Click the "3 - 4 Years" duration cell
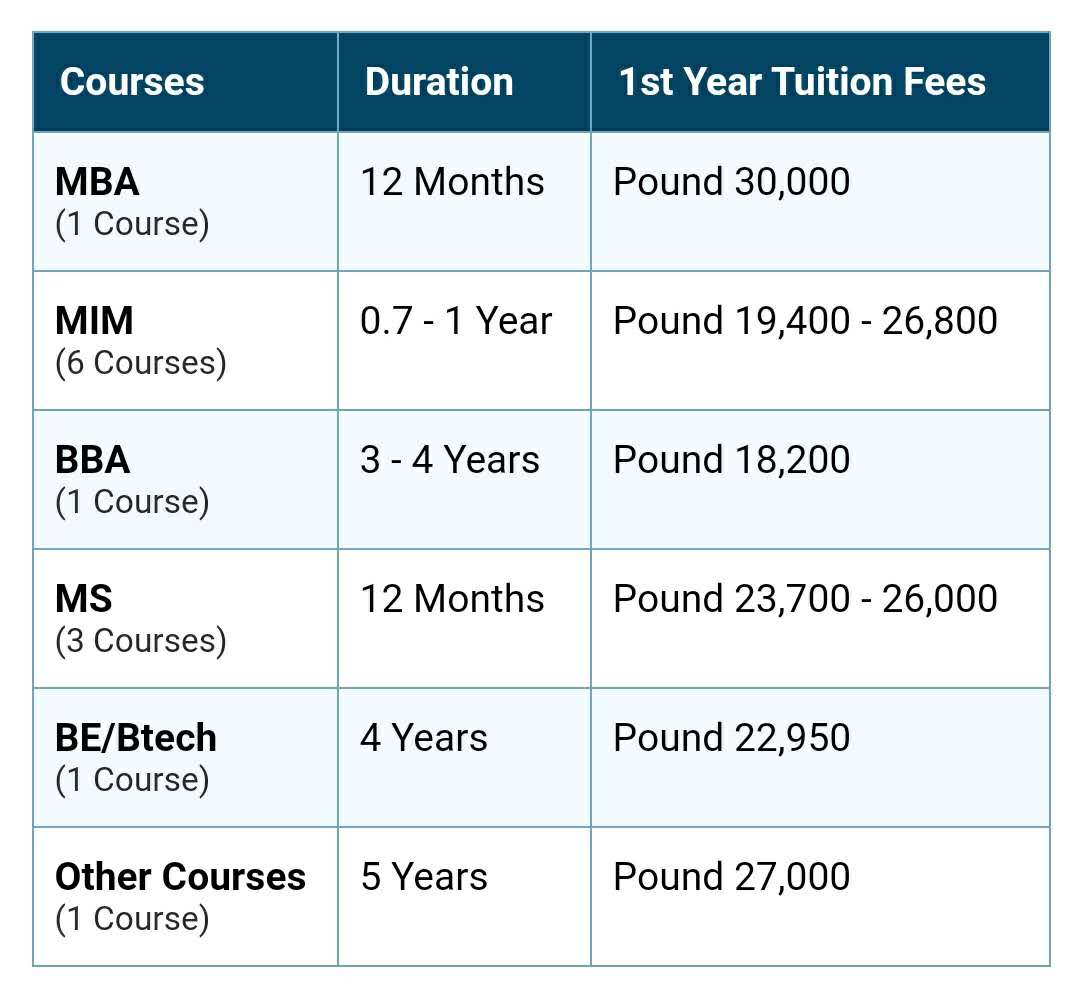Image resolution: width=1080 pixels, height=997 pixels. [450, 460]
